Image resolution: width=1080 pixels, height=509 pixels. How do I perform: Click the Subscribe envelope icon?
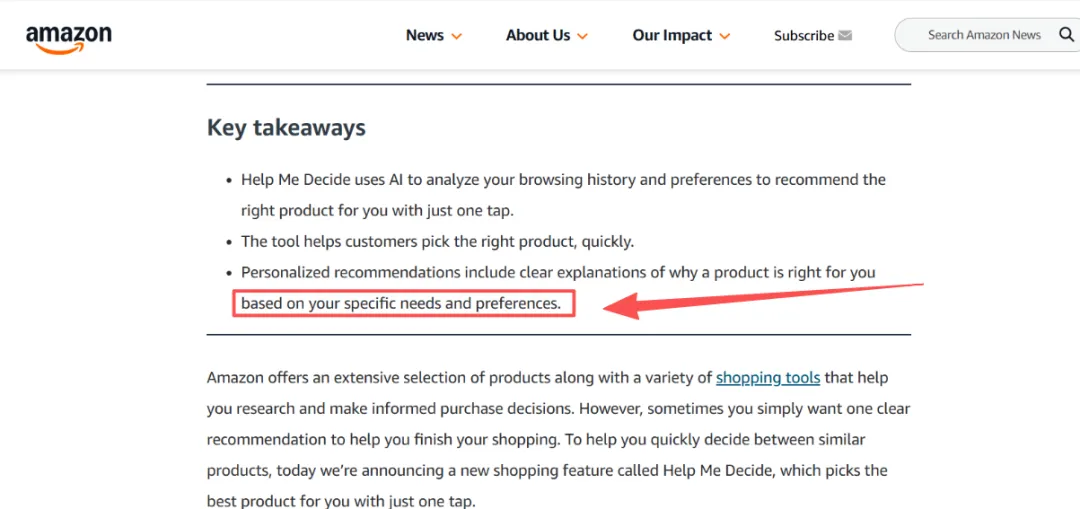845,35
